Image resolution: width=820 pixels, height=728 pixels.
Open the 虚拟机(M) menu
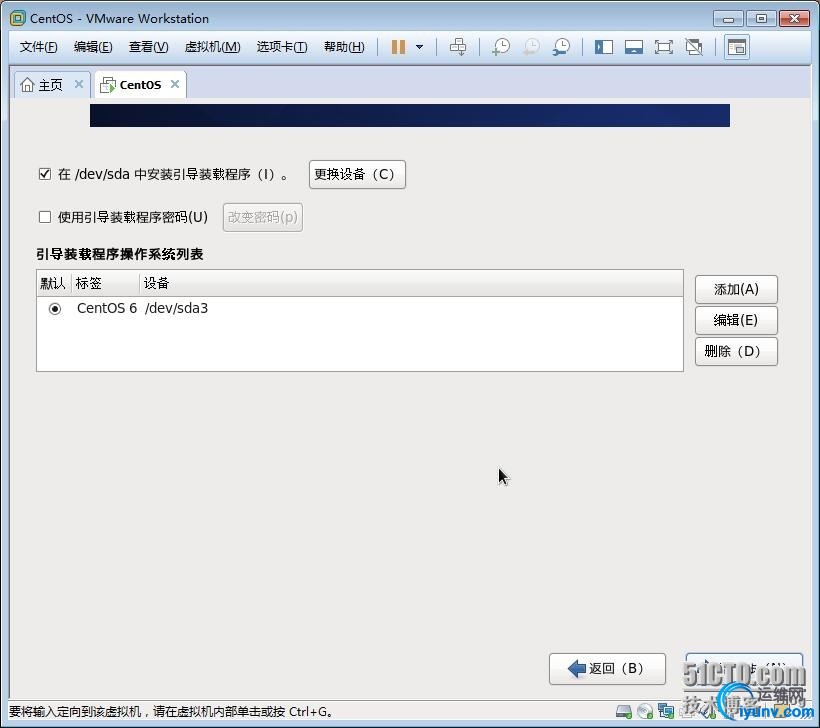[x=212, y=47]
